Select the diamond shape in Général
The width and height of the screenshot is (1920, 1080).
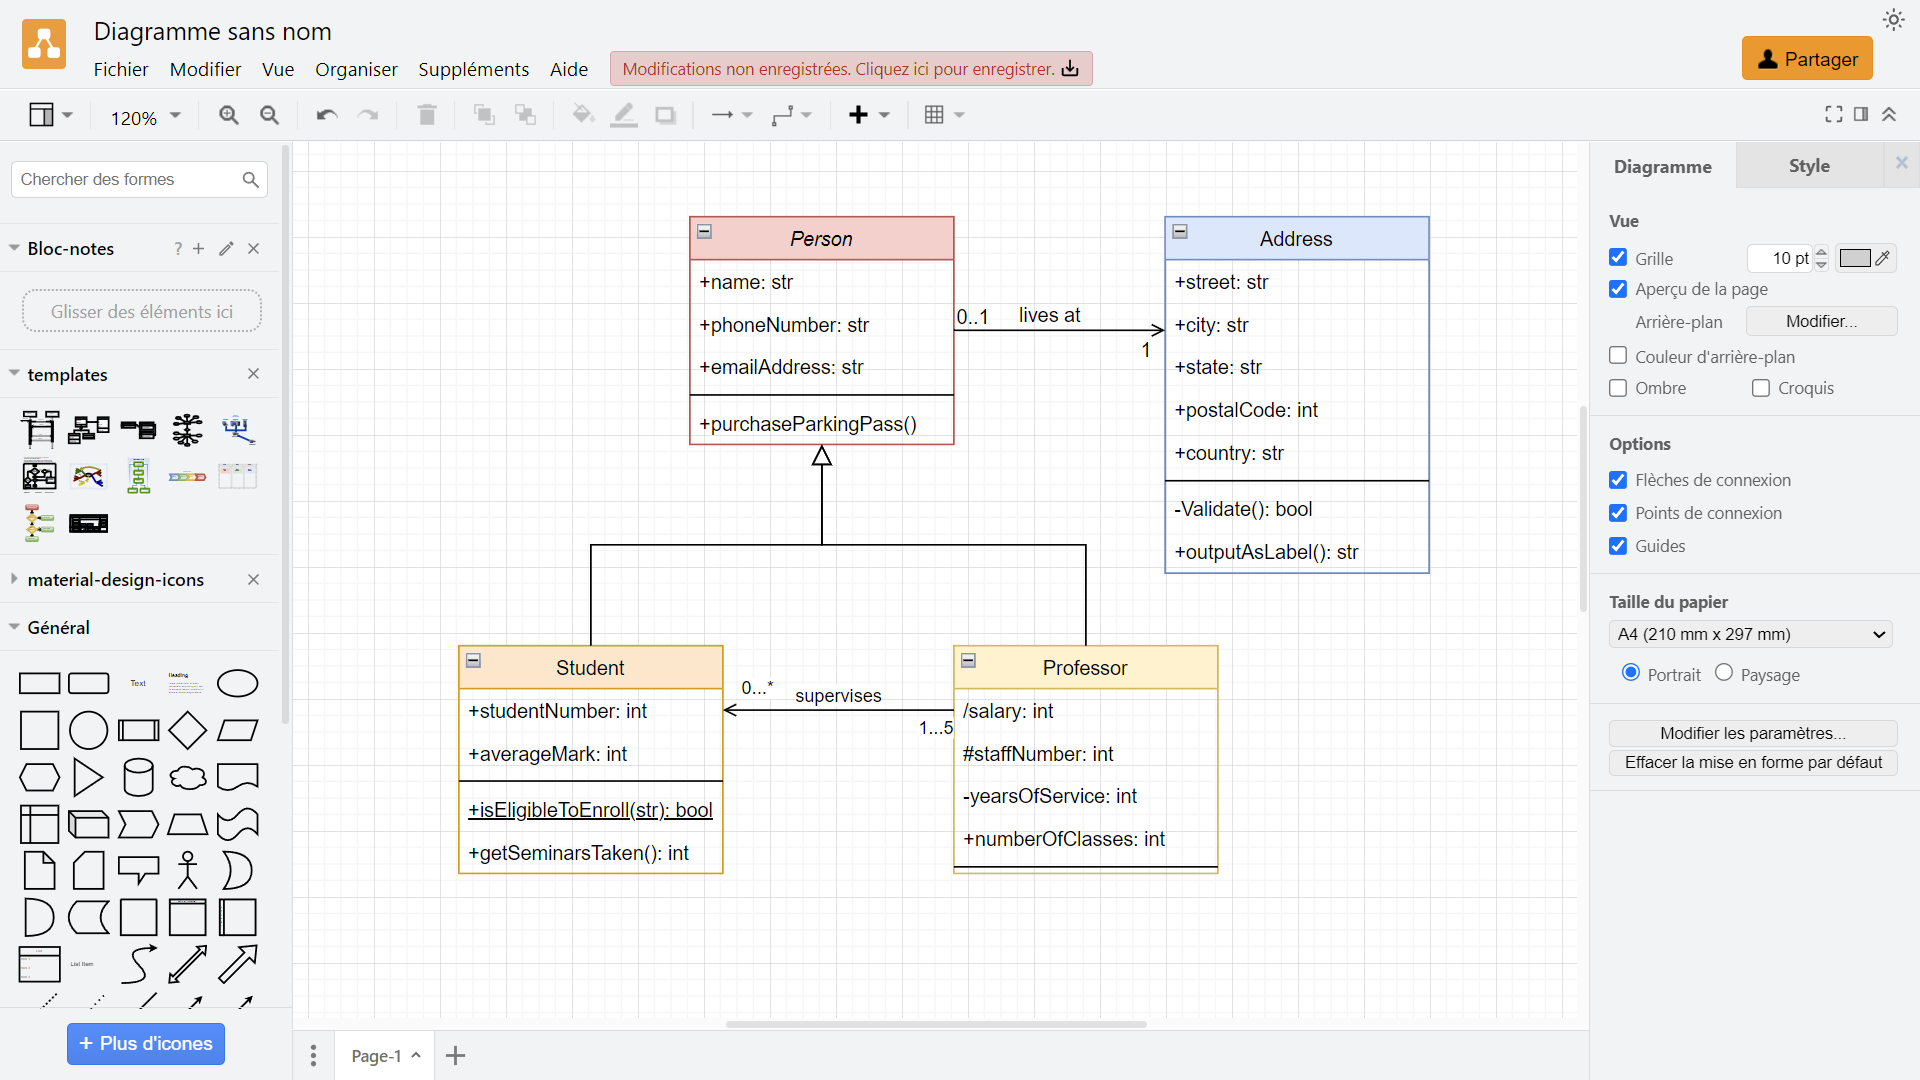coord(188,731)
